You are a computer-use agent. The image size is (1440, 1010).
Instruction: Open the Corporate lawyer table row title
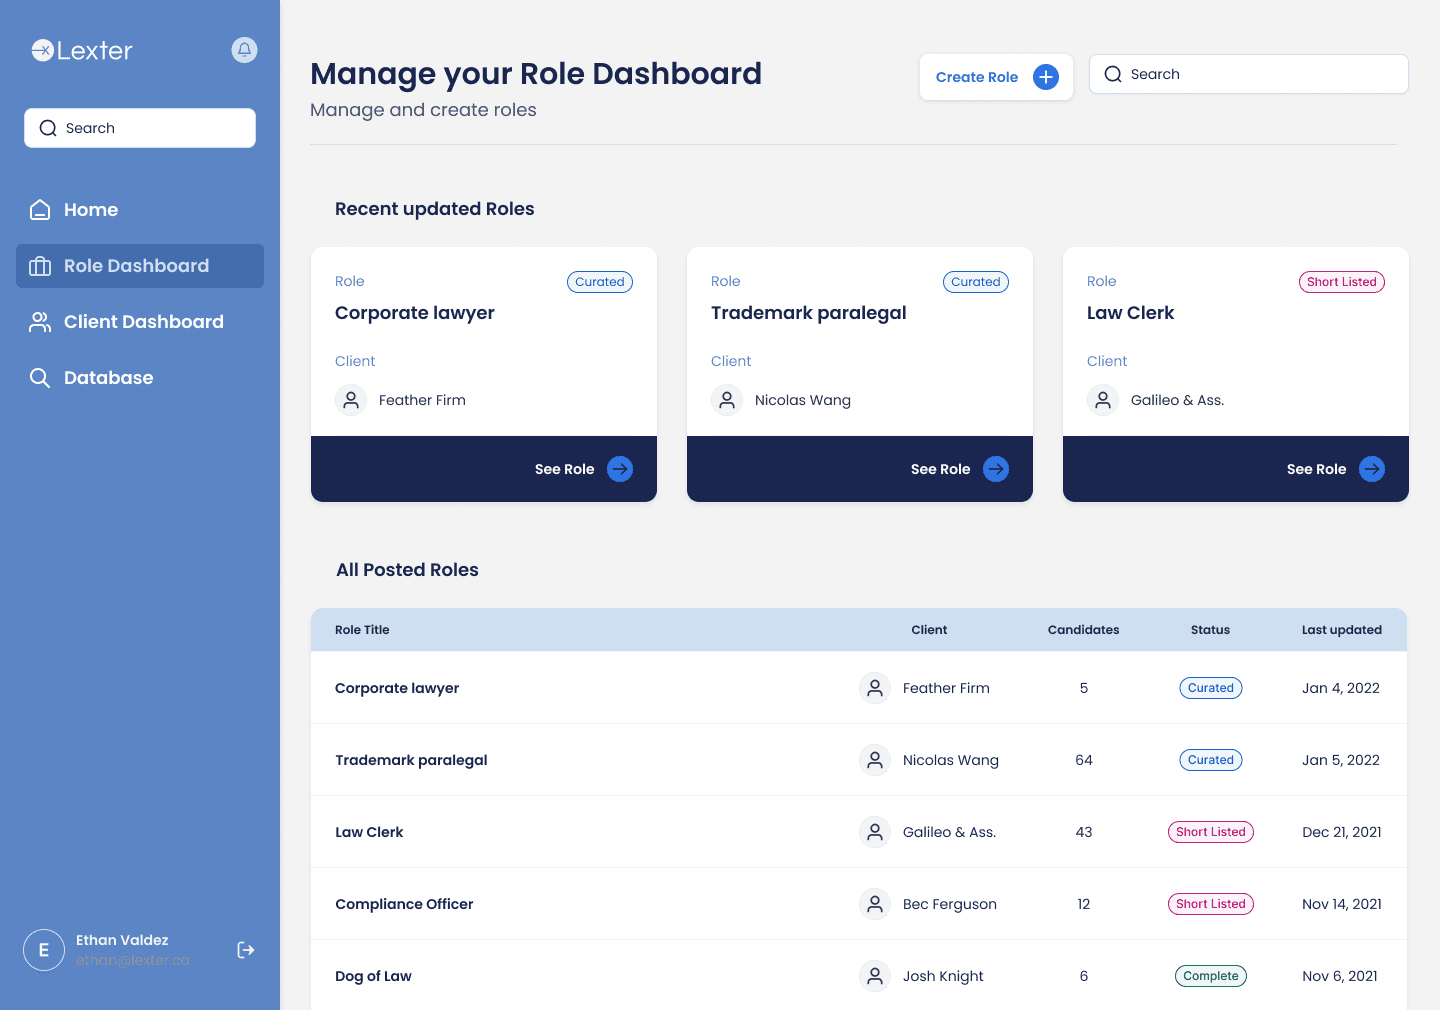[397, 688]
